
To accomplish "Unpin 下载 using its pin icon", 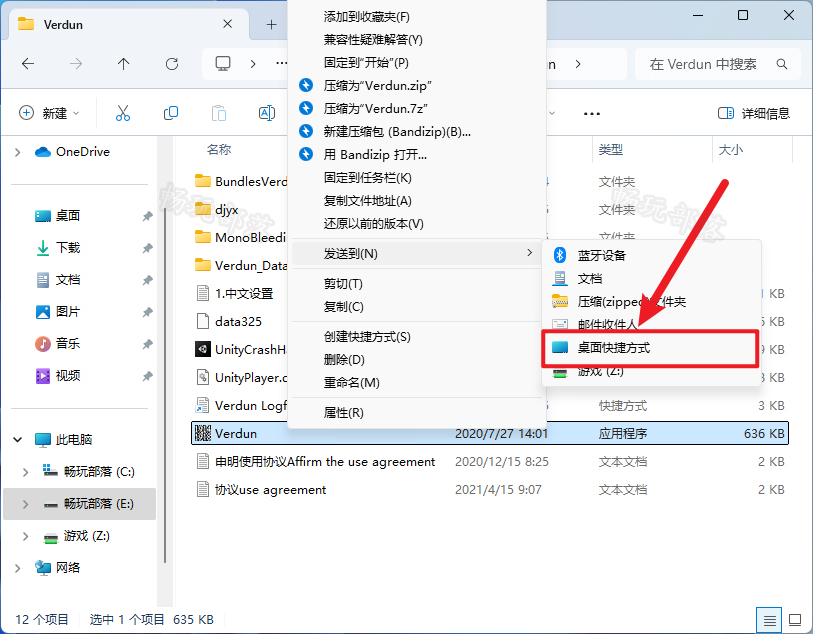I will click(x=148, y=248).
